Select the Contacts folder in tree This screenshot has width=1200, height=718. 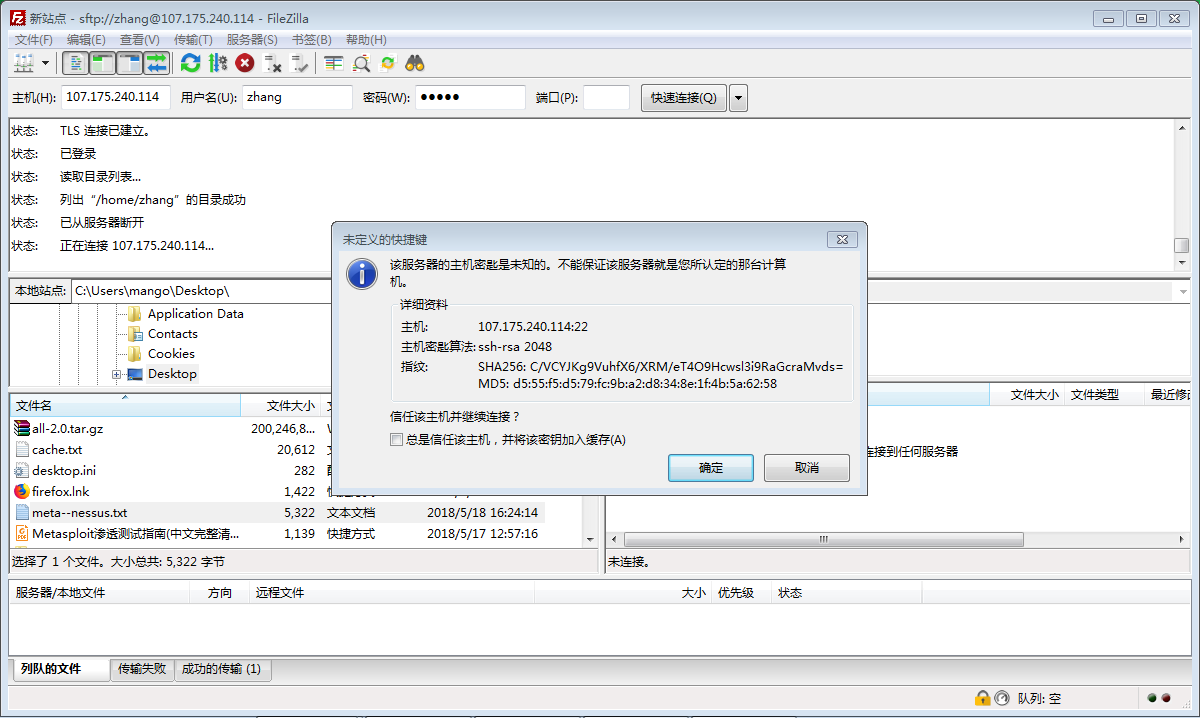(172, 334)
